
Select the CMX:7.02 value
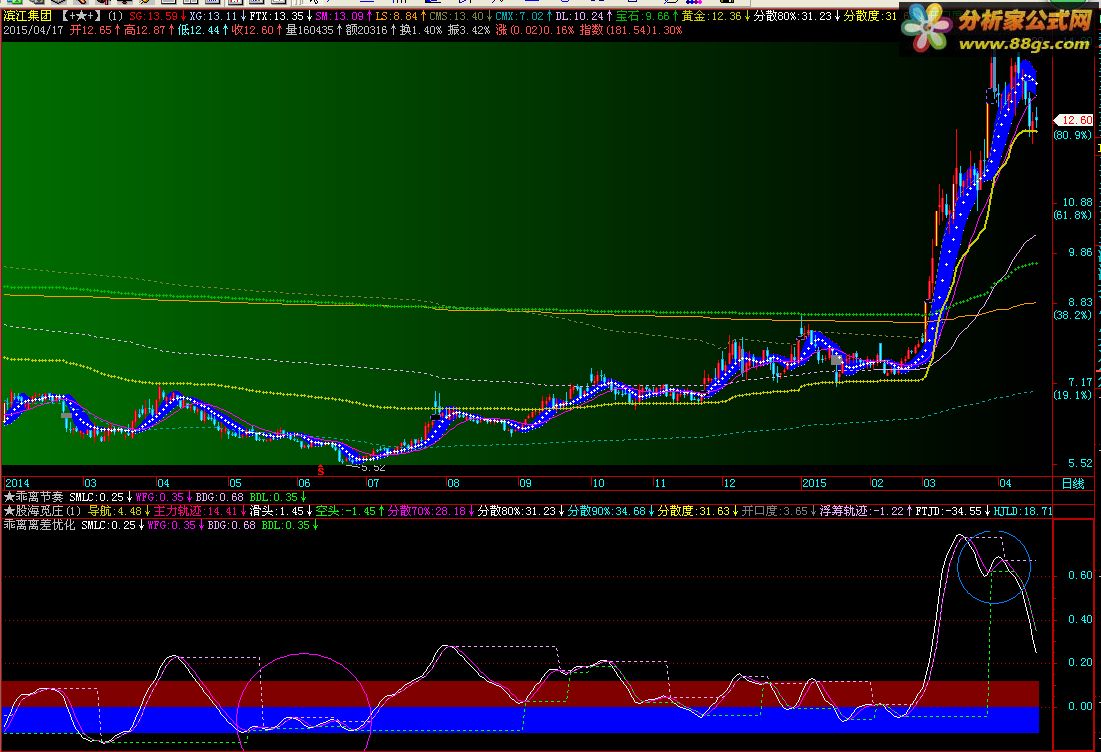pos(520,15)
